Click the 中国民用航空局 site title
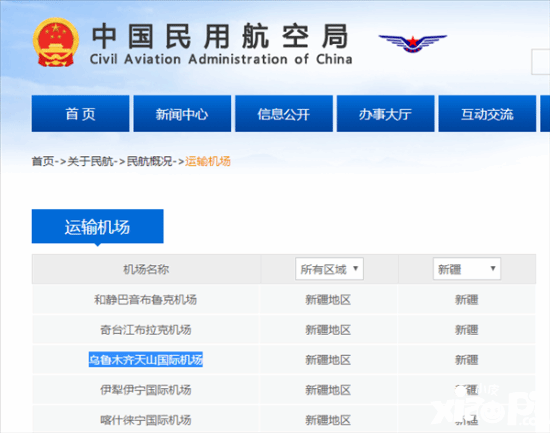Viewport: 550px width, 433px height. point(220,36)
